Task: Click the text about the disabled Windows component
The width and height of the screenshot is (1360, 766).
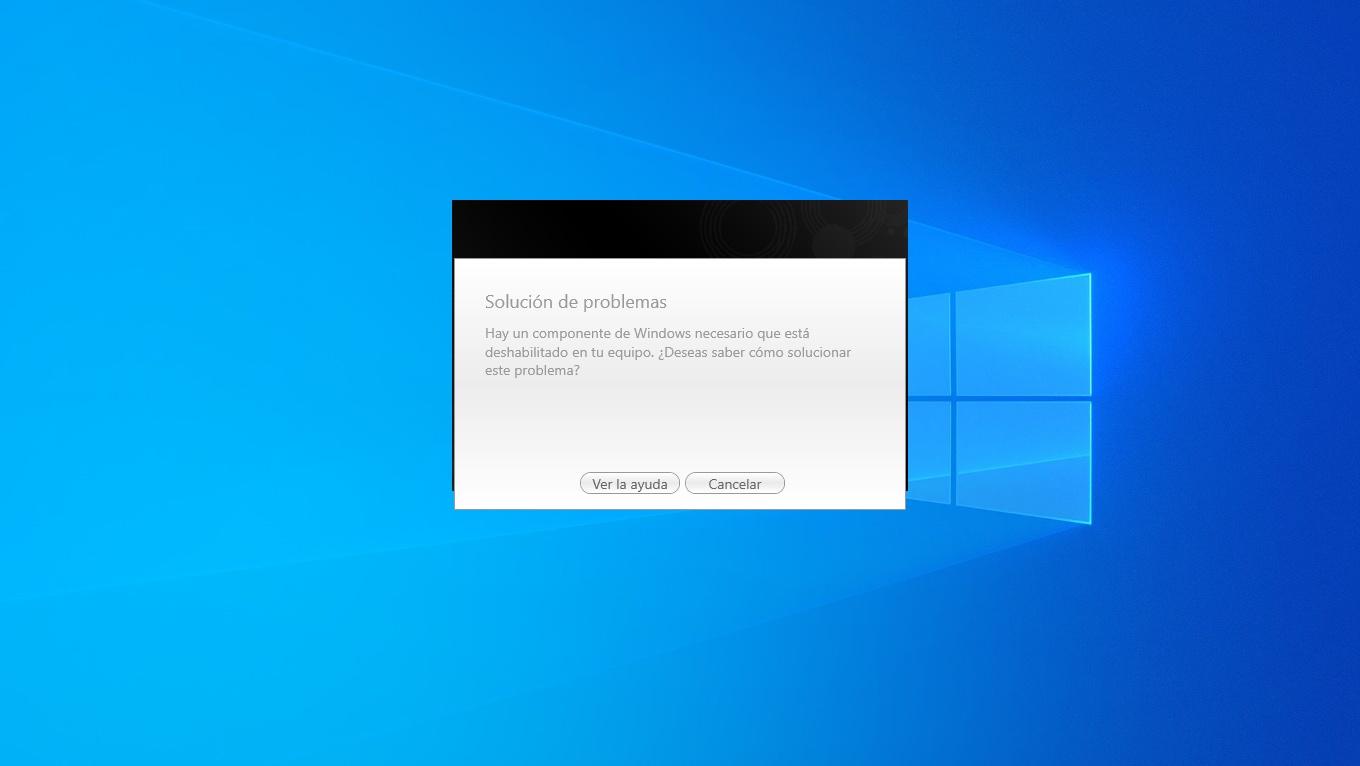Action: pyautogui.click(x=668, y=352)
